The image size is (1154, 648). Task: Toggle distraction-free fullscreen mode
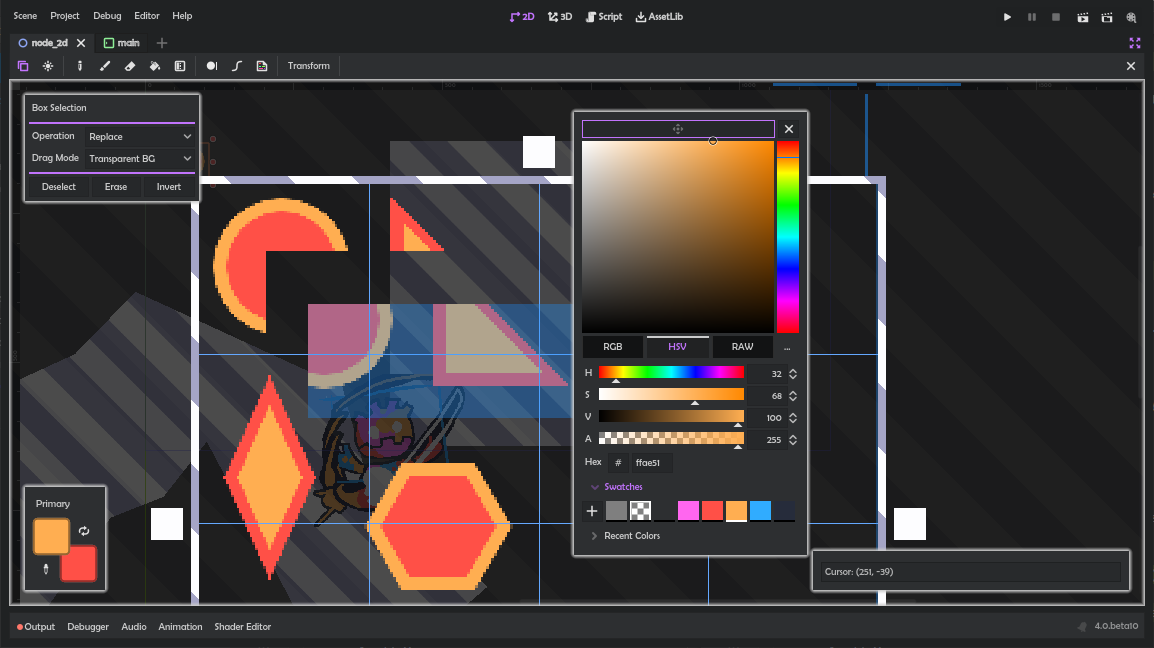1134,43
